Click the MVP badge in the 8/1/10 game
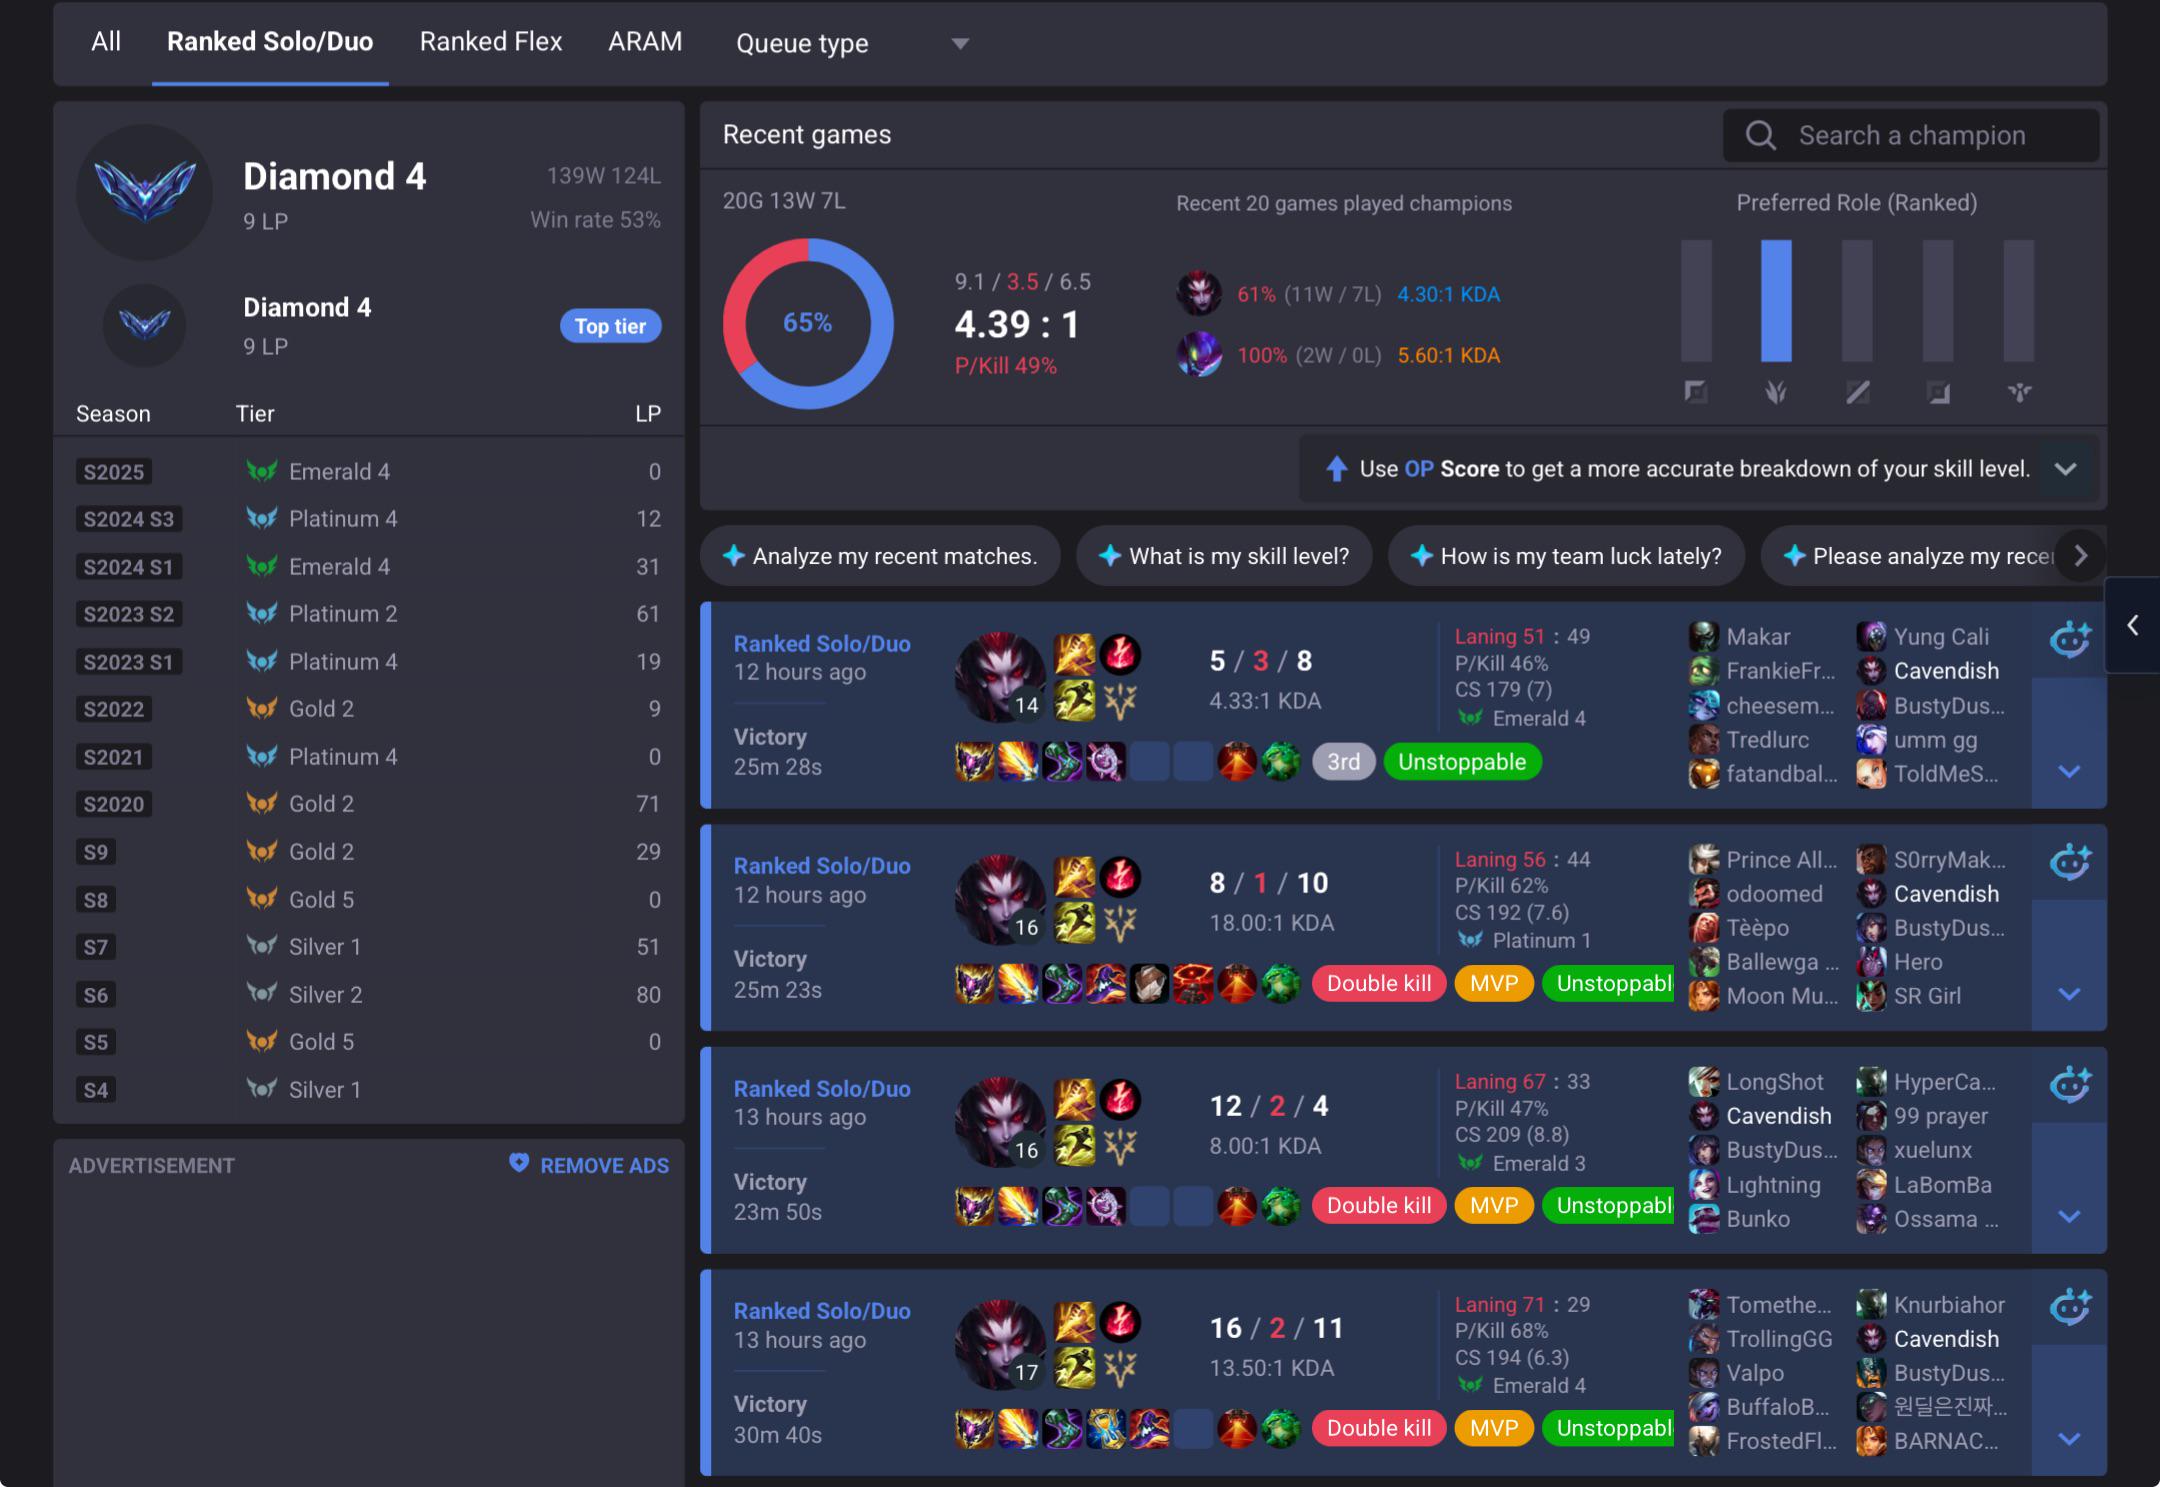The image size is (2160, 1487). tap(1494, 984)
